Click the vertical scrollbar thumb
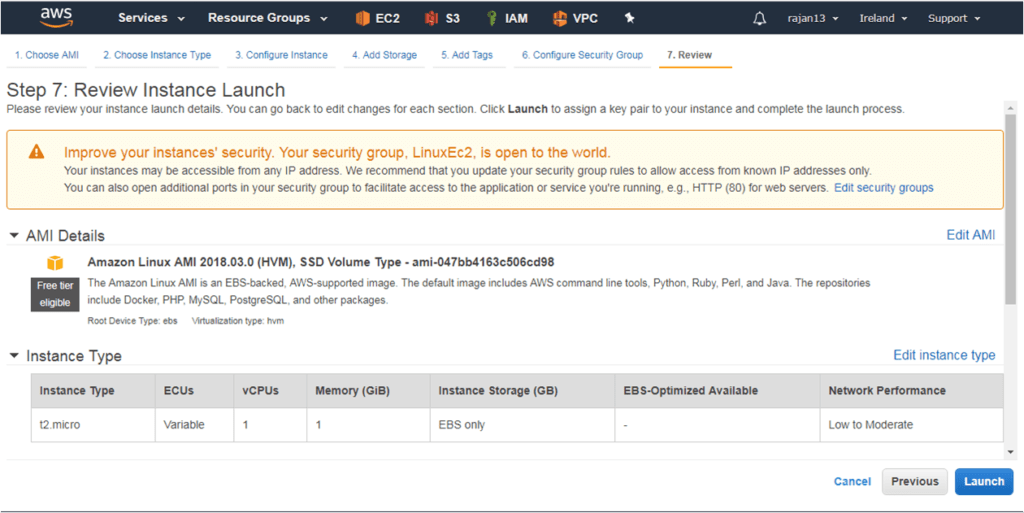The width and height of the screenshot is (1024, 513). 1010,209
